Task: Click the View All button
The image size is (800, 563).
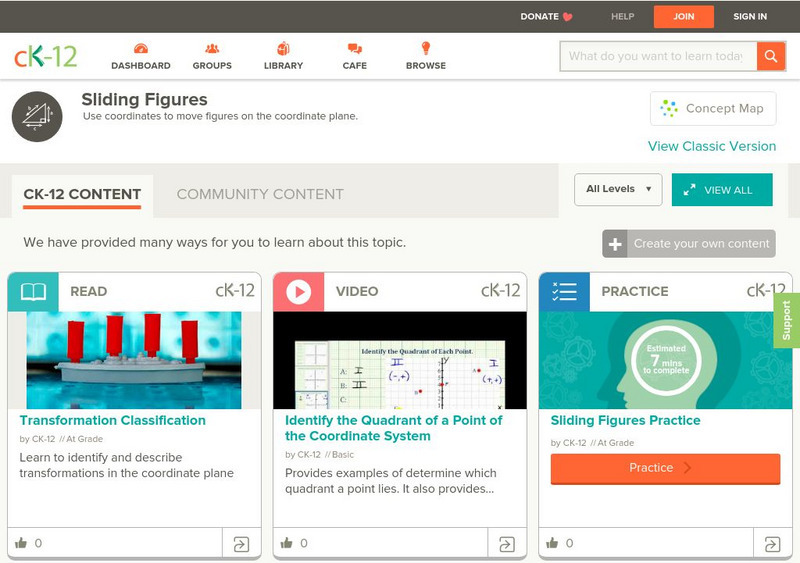Action: coord(722,190)
